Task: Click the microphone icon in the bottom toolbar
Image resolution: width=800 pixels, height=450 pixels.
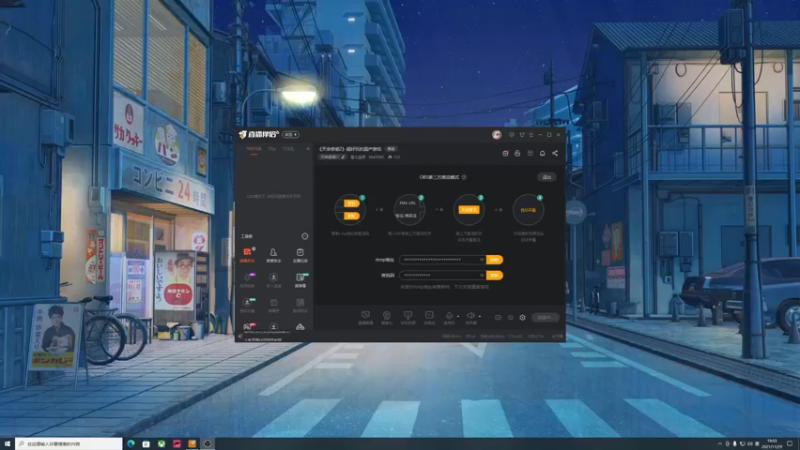Action: point(449,317)
